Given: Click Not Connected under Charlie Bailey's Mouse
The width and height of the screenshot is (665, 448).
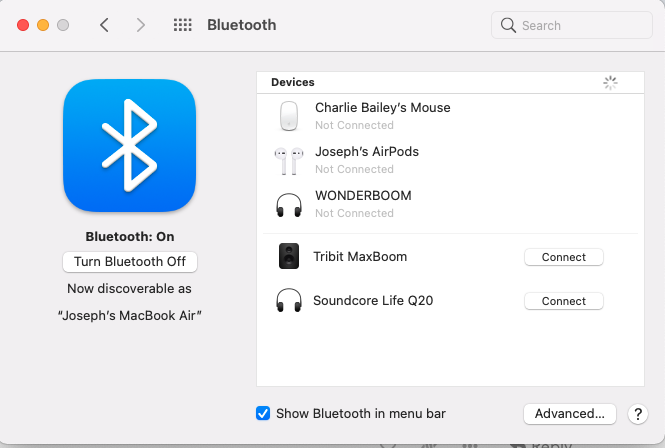Looking at the screenshot, I should pos(354,125).
